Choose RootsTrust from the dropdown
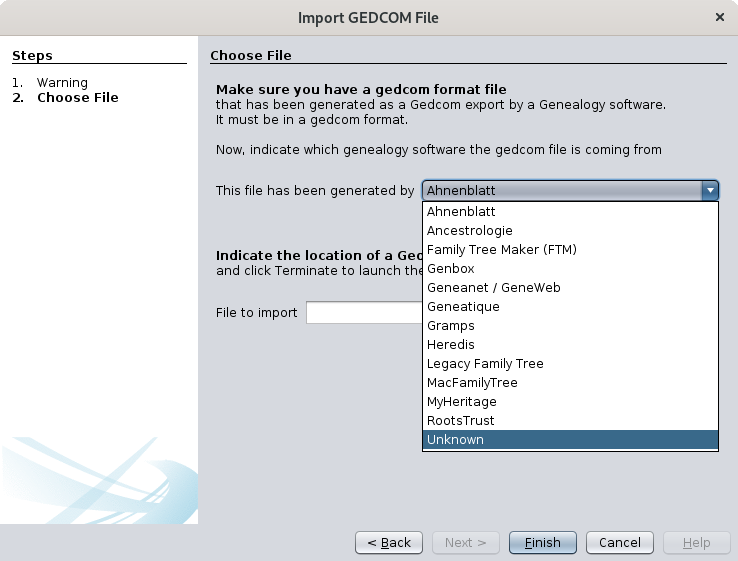The height and width of the screenshot is (561, 738). 570,421
